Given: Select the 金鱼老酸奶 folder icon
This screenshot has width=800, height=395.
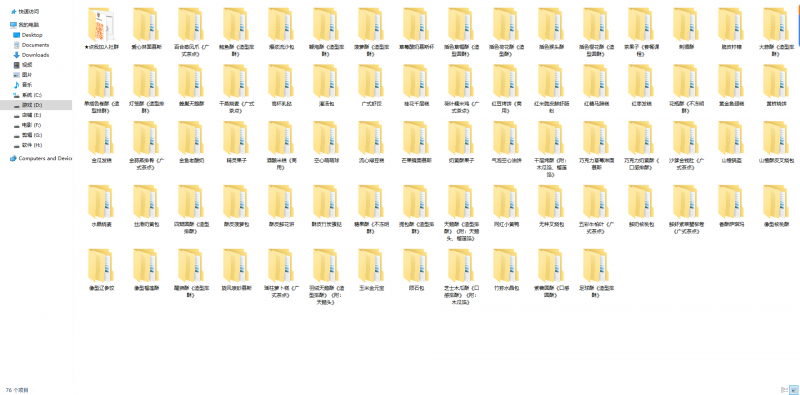Looking at the screenshot, I should (191, 138).
